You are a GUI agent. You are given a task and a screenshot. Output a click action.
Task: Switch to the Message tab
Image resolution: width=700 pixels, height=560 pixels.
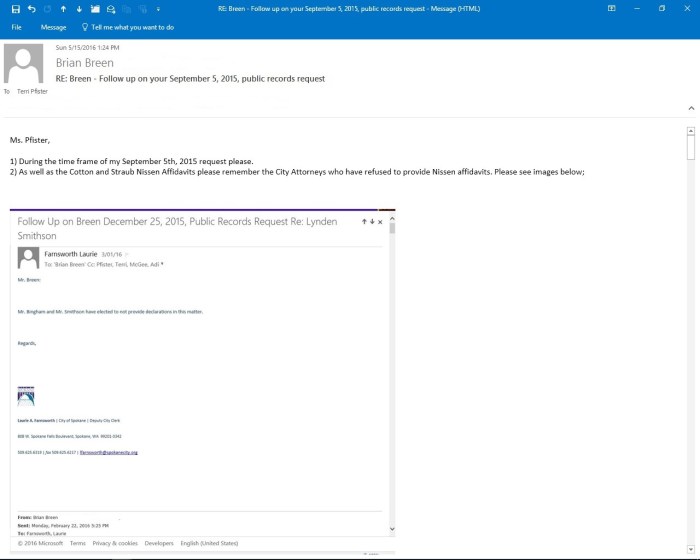click(53, 28)
